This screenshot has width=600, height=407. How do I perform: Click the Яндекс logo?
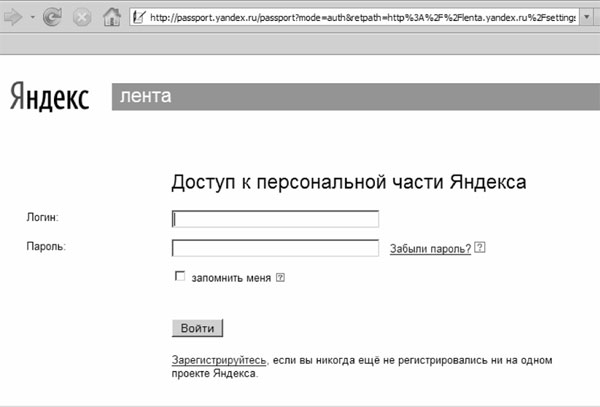click(50, 97)
